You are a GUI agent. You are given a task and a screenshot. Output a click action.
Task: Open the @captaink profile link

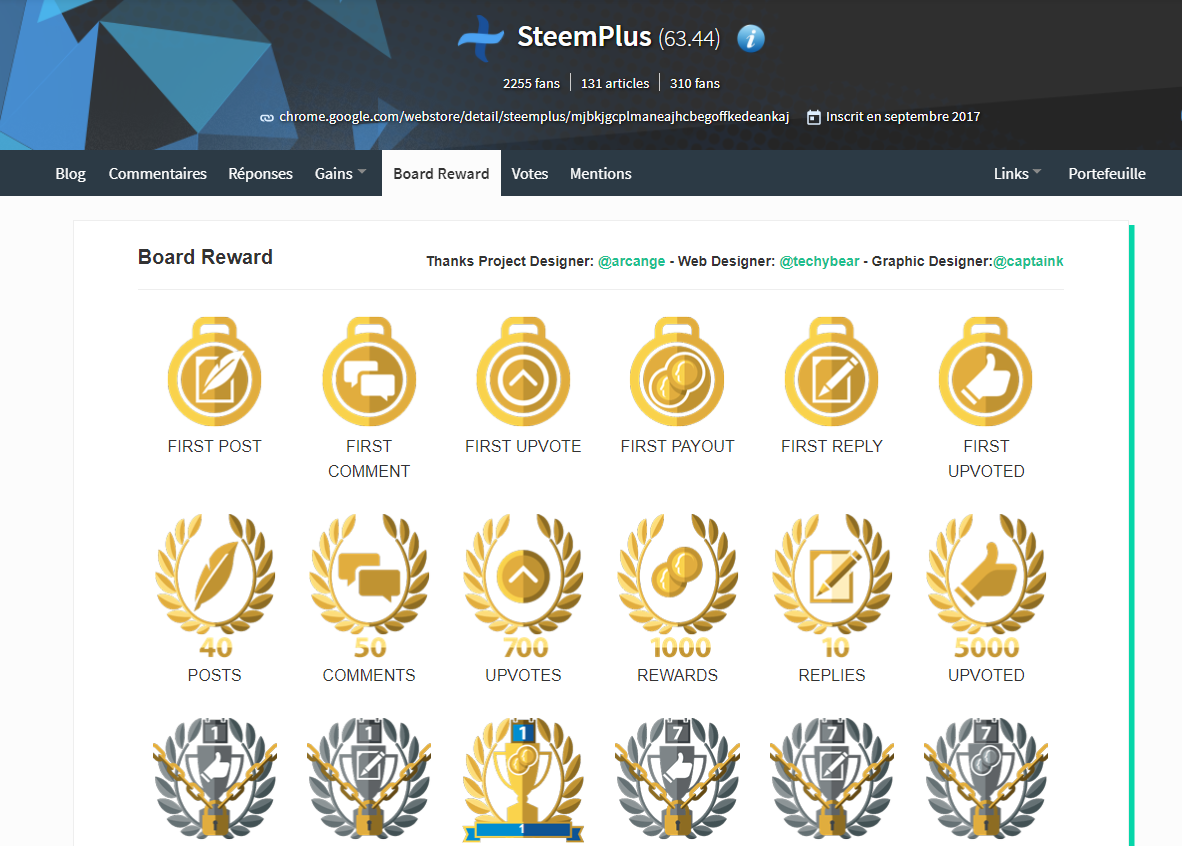click(1028, 261)
